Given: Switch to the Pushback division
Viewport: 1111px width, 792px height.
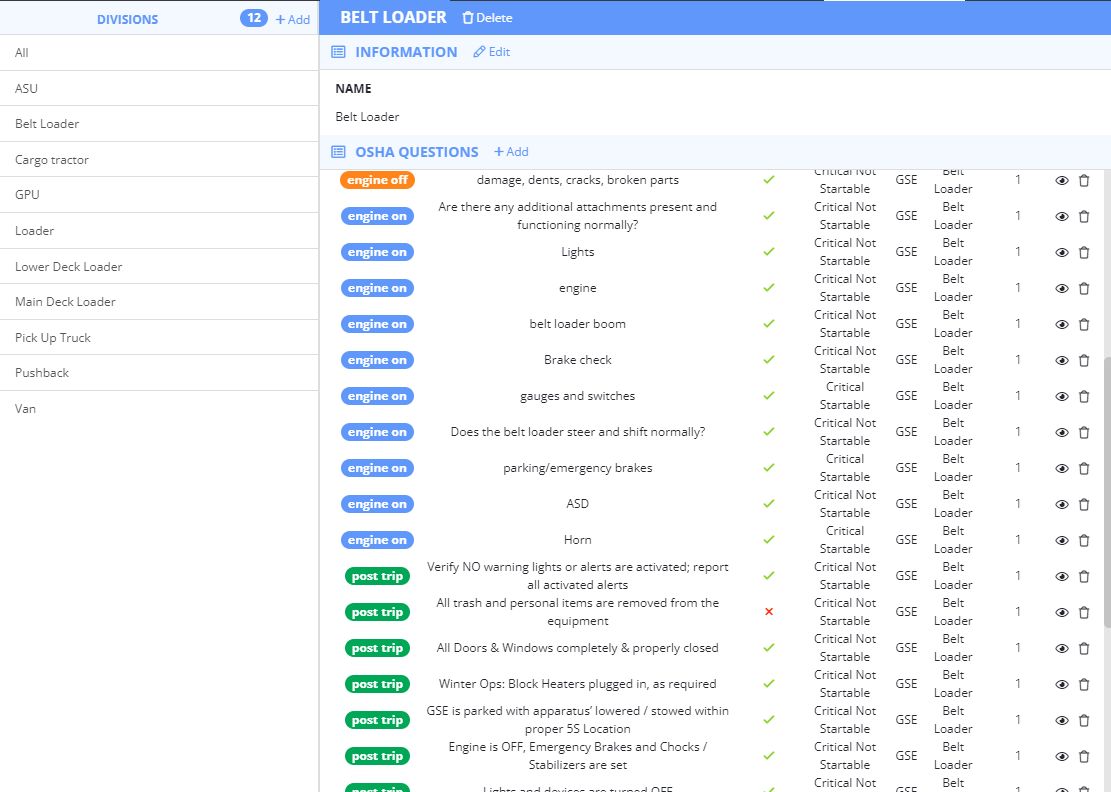Looking at the screenshot, I should point(42,372).
